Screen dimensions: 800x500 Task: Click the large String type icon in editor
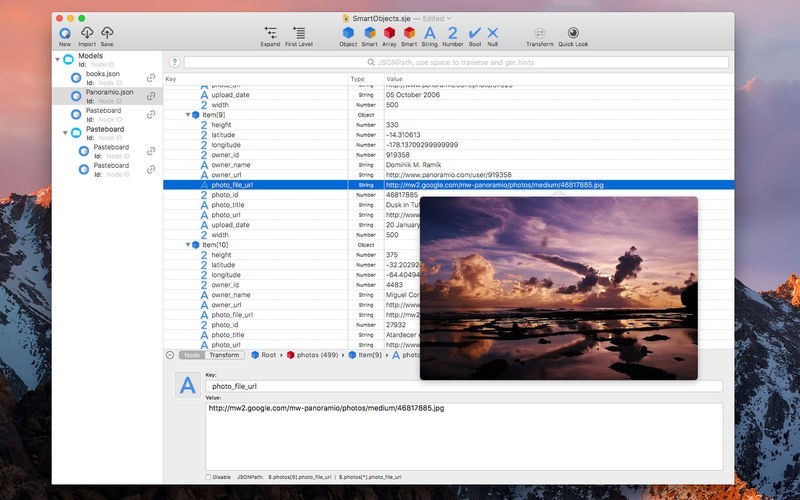point(188,385)
